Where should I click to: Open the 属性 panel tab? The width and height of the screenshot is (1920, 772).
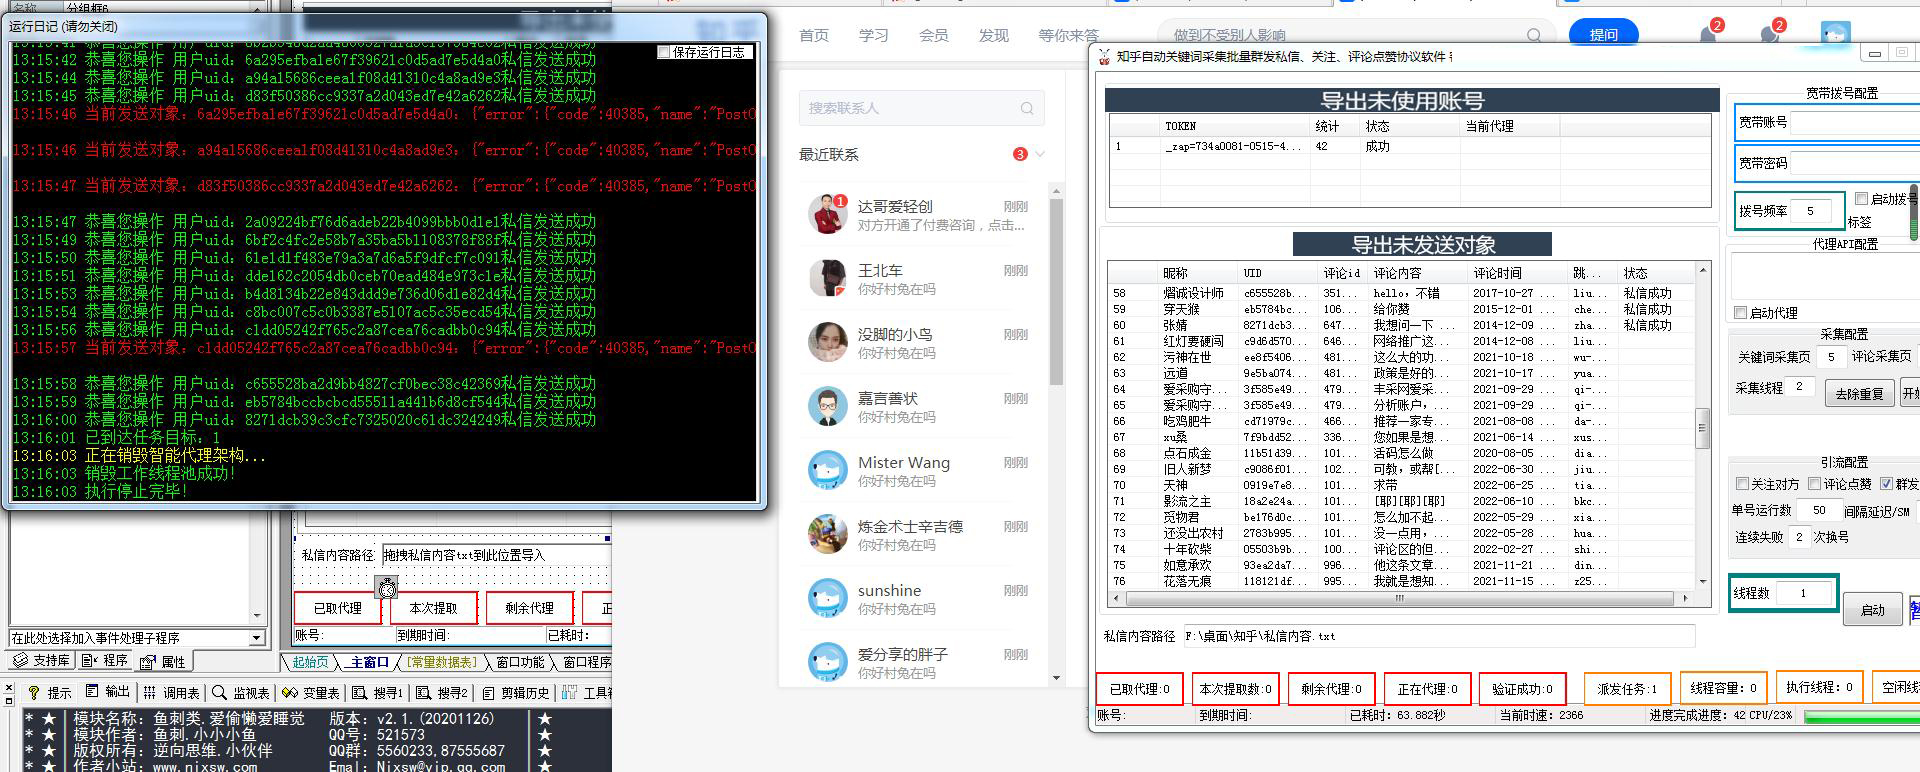click(163, 661)
